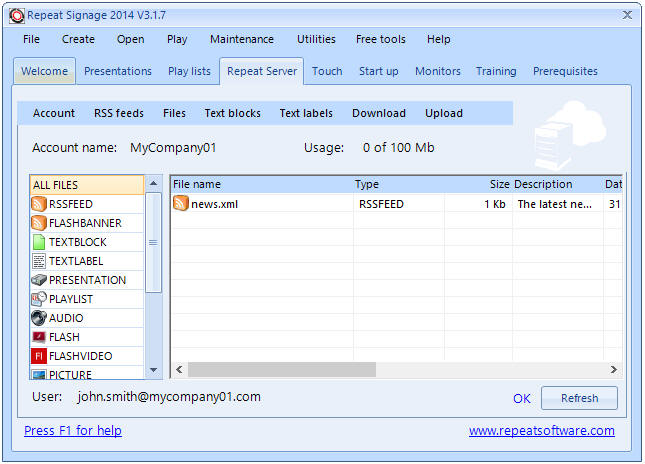Screen dimensions: 645x464
Task: Select the TEXTLABEL category label
Action: click(76, 261)
